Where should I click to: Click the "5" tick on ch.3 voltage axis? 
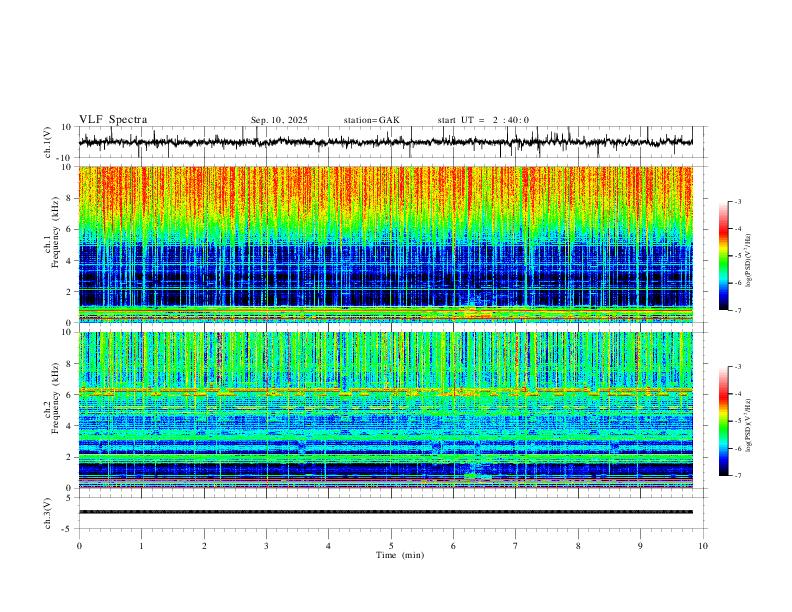coord(69,498)
